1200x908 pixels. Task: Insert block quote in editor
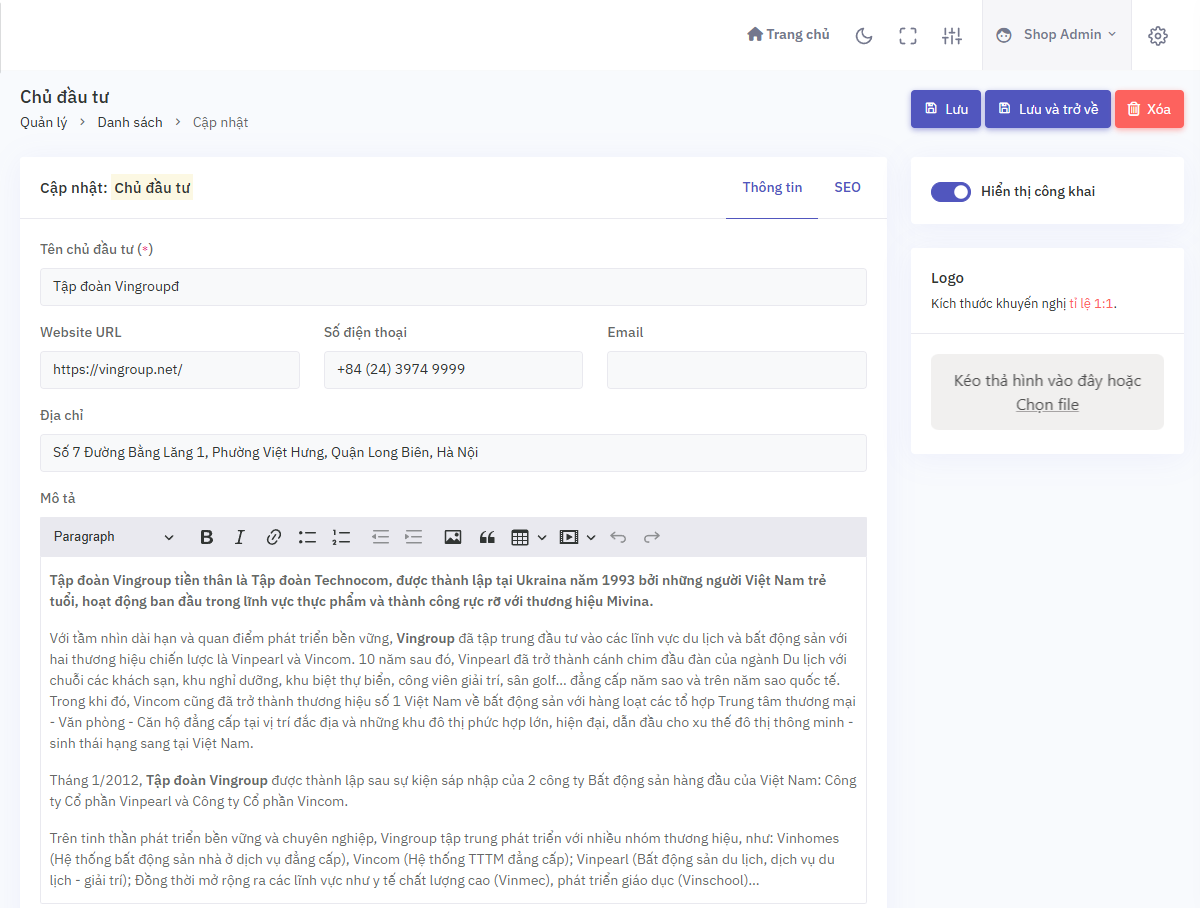click(487, 537)
